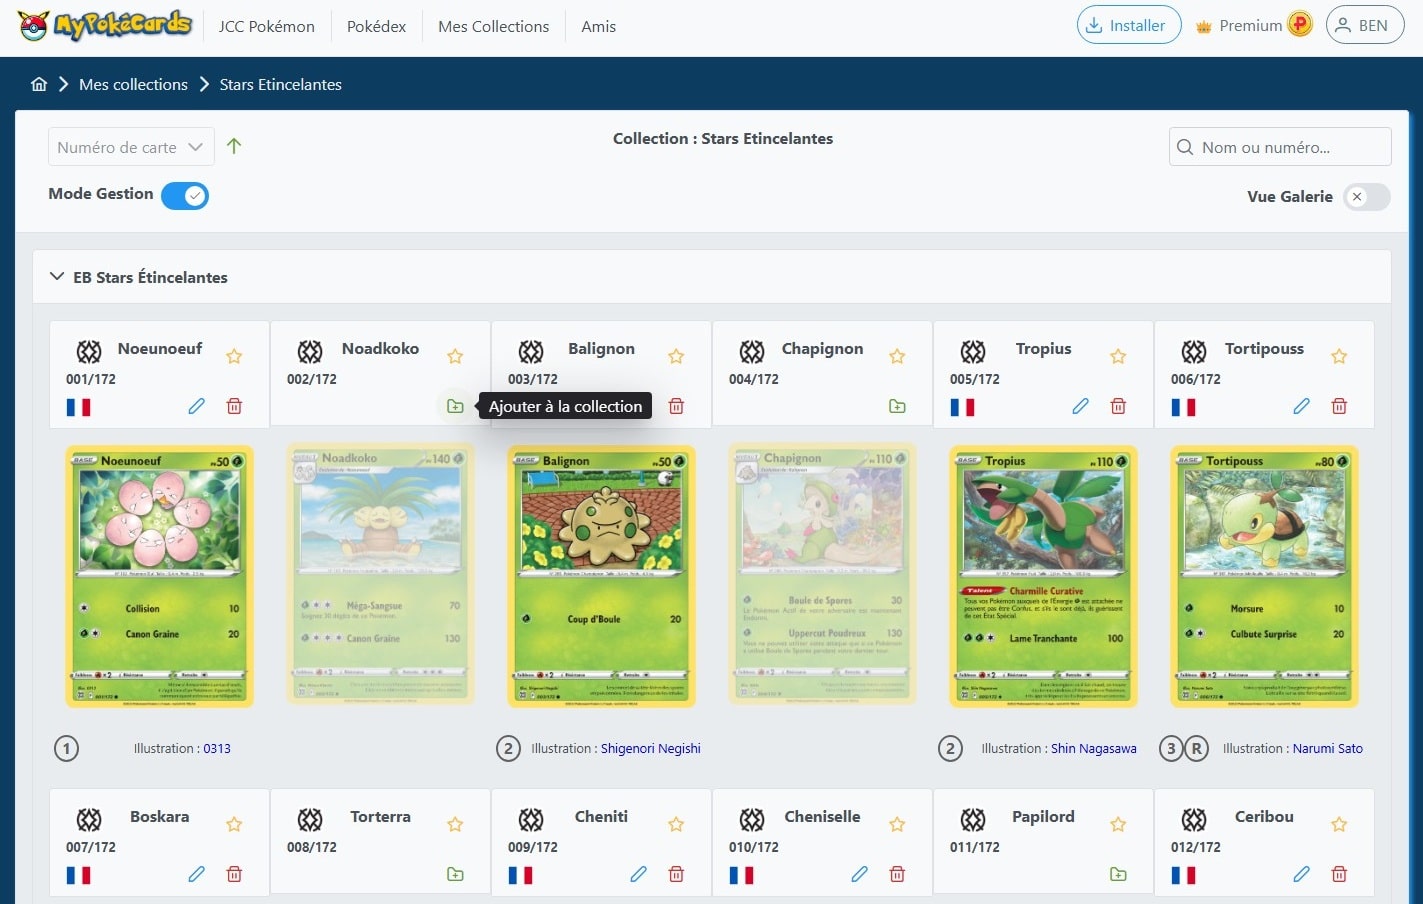Click the Installer button
The image size is (1423, 904).
(1128, 25)
